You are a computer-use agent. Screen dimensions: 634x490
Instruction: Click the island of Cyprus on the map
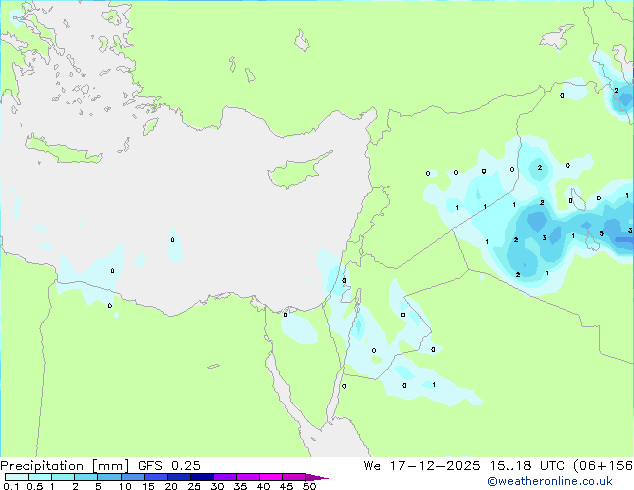pos(297,172)
